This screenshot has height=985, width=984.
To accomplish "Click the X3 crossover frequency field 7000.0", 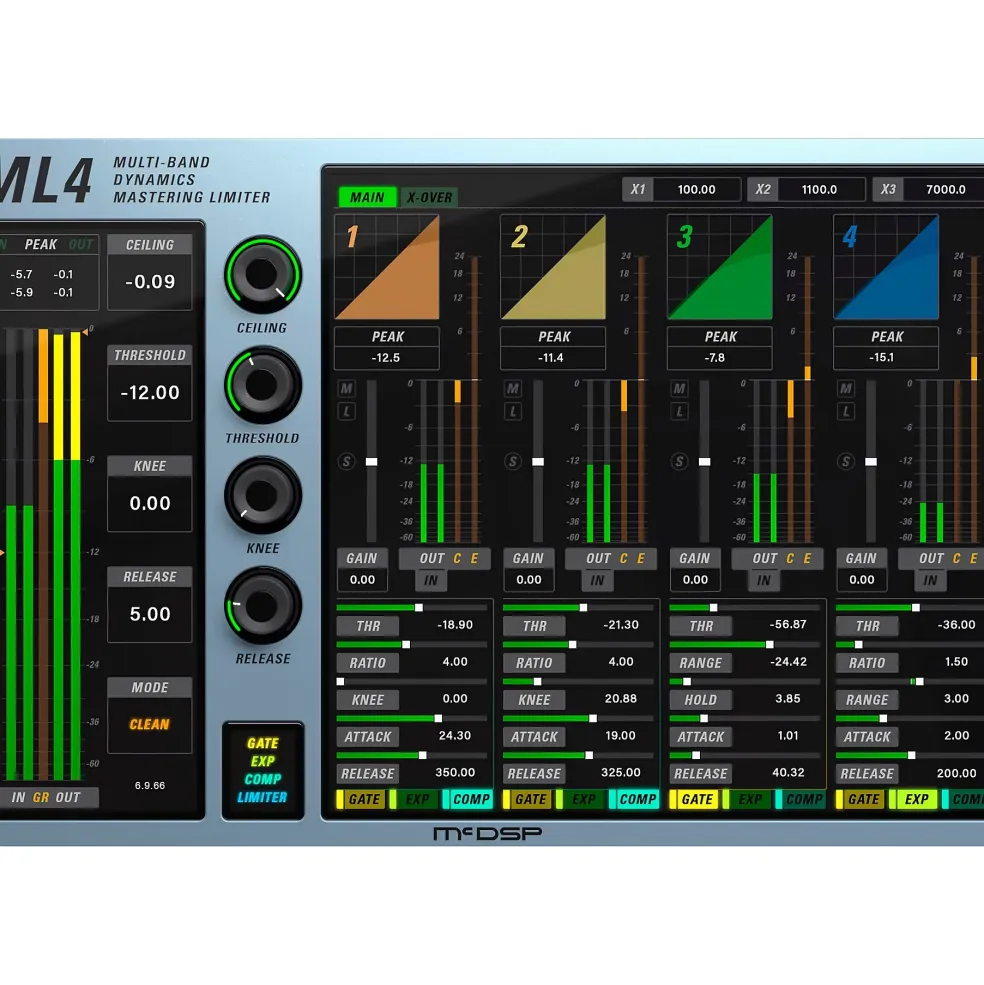I will point(945,189).
